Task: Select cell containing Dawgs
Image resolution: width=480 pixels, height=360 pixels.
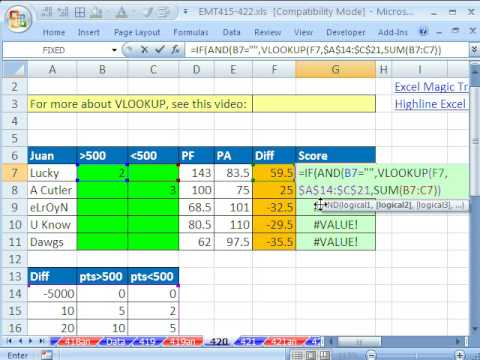Action: pos(52,242)
